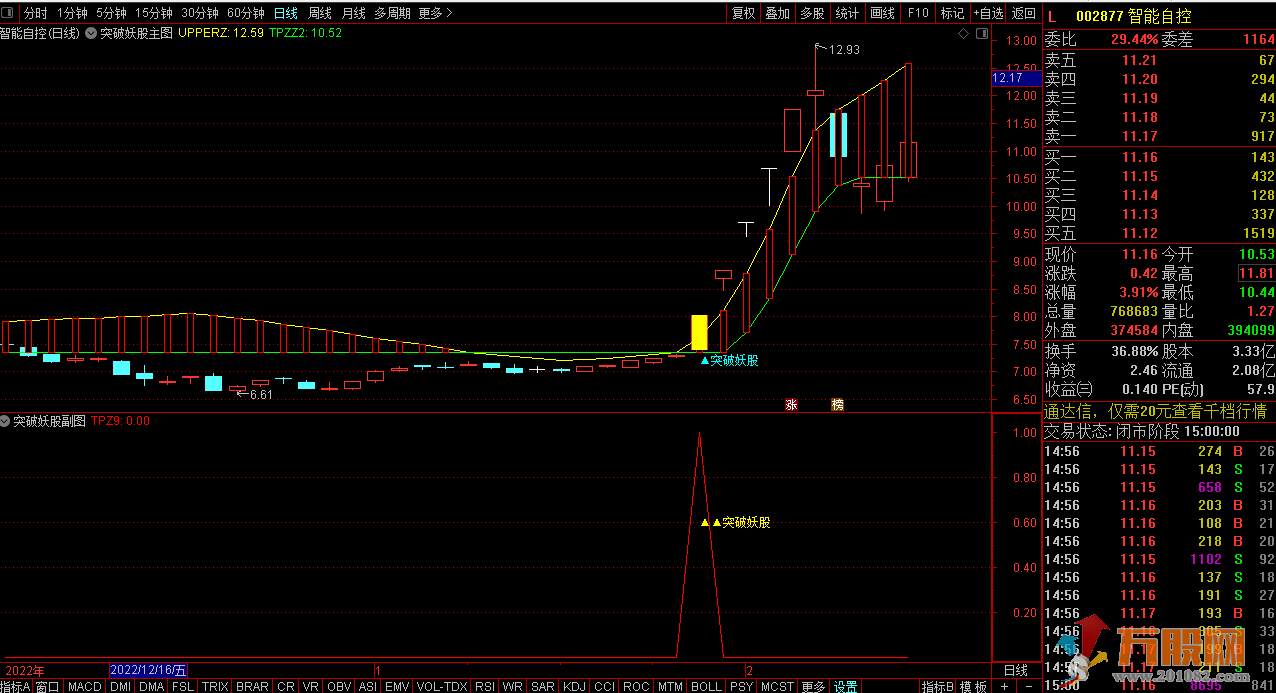Apply the KDJ indicator

[574, 687]
